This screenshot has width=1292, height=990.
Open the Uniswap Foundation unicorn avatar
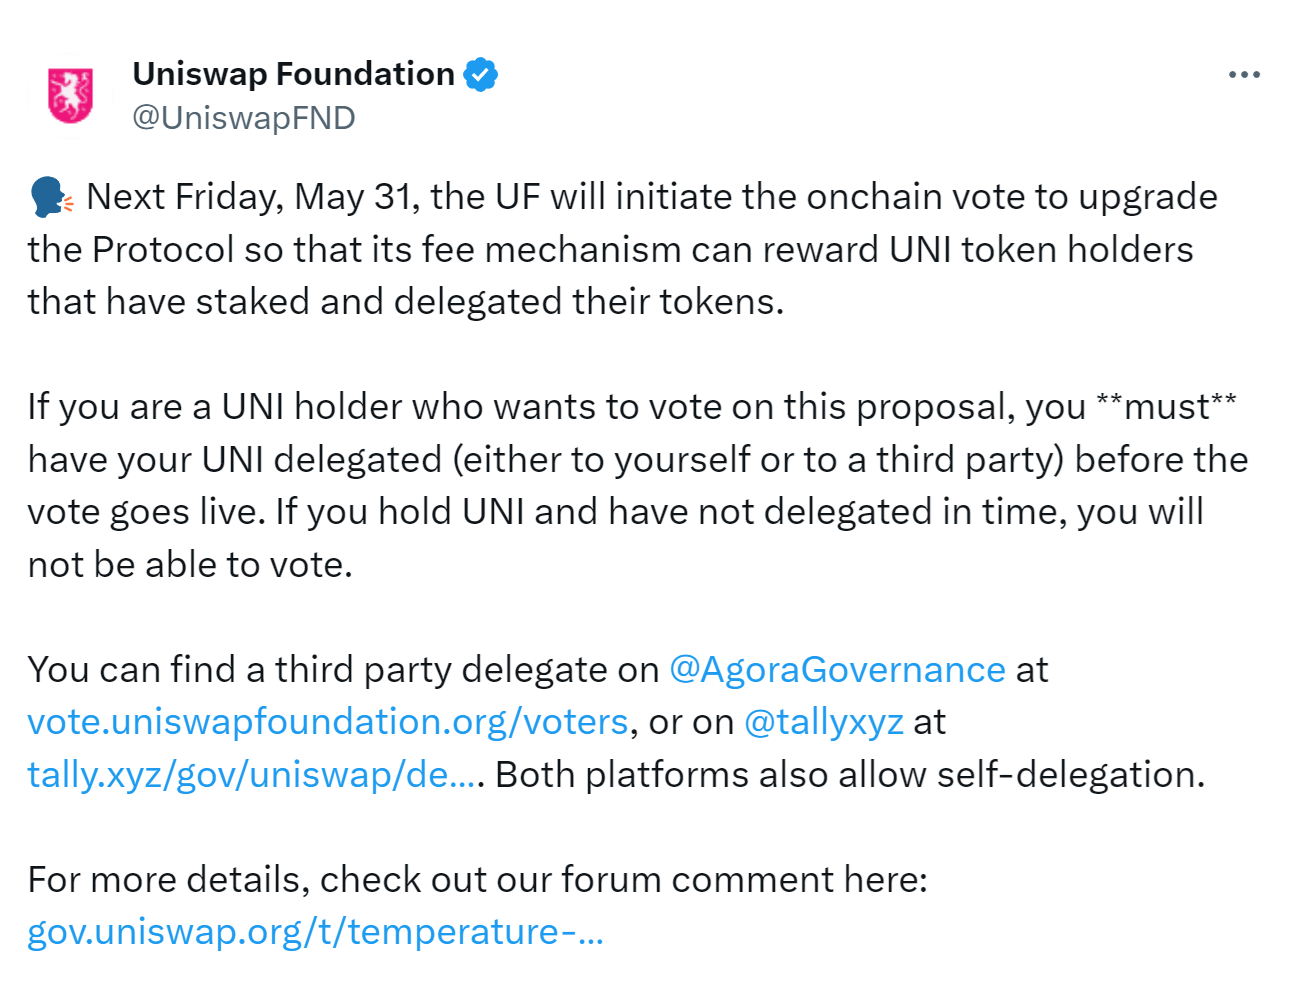coord(71,95)
